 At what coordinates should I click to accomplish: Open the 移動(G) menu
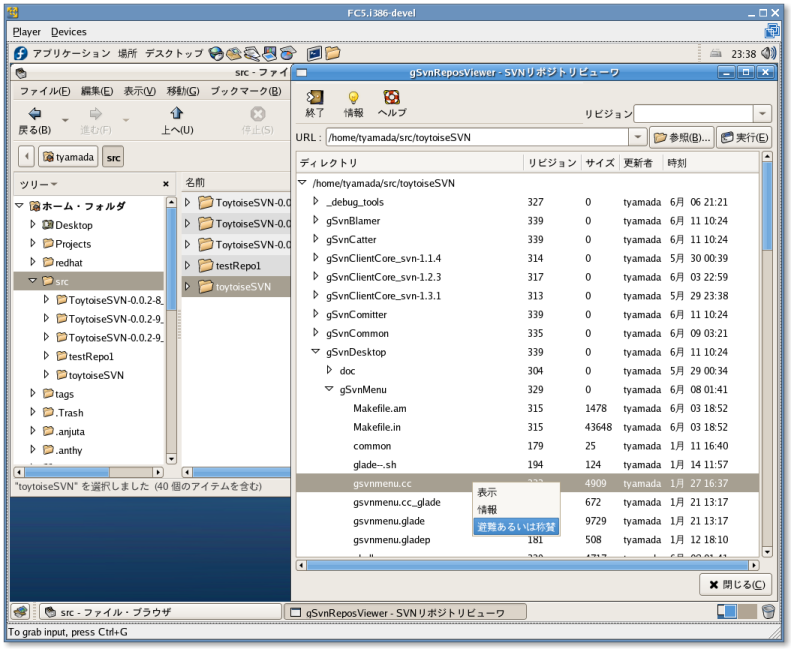183,91
